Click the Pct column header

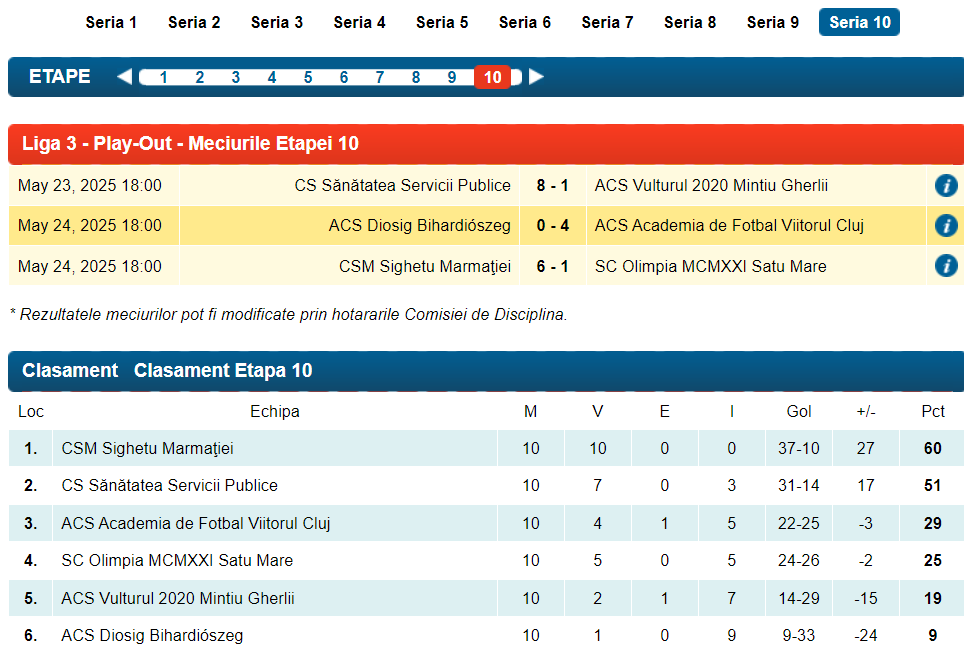click(x=932, y=411)
